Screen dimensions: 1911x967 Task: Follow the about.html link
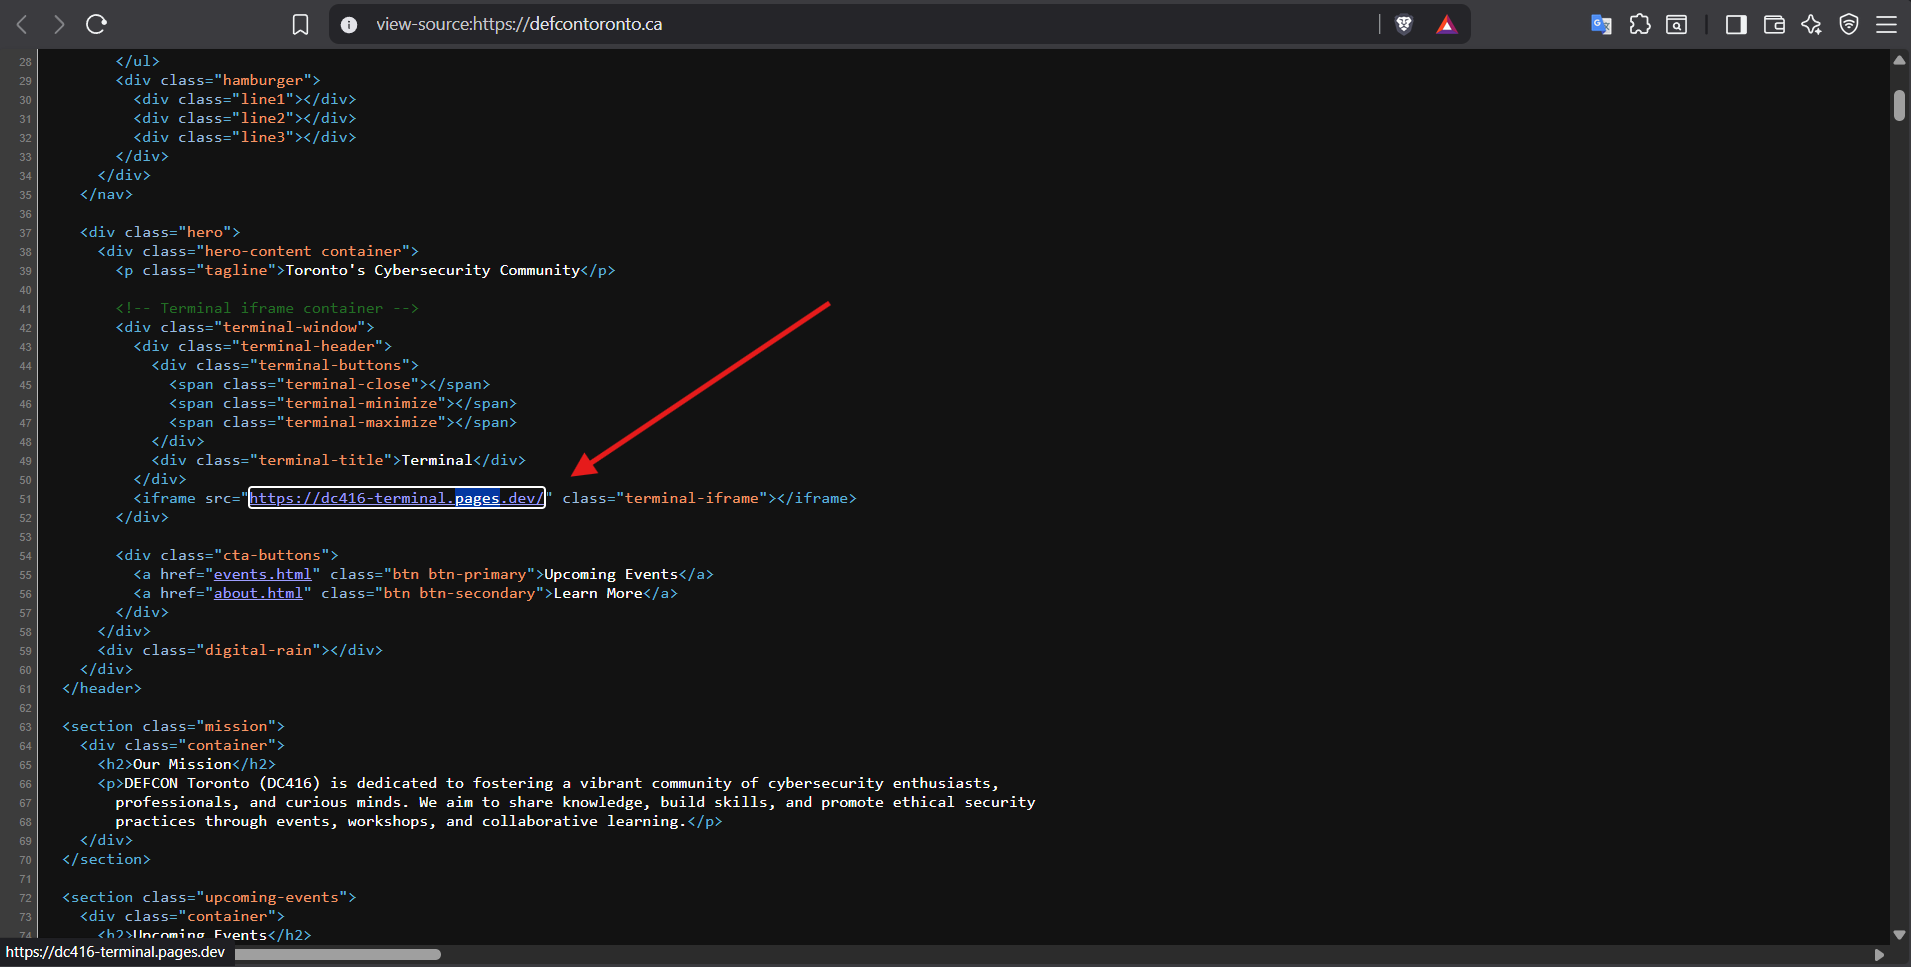(259, 593)
